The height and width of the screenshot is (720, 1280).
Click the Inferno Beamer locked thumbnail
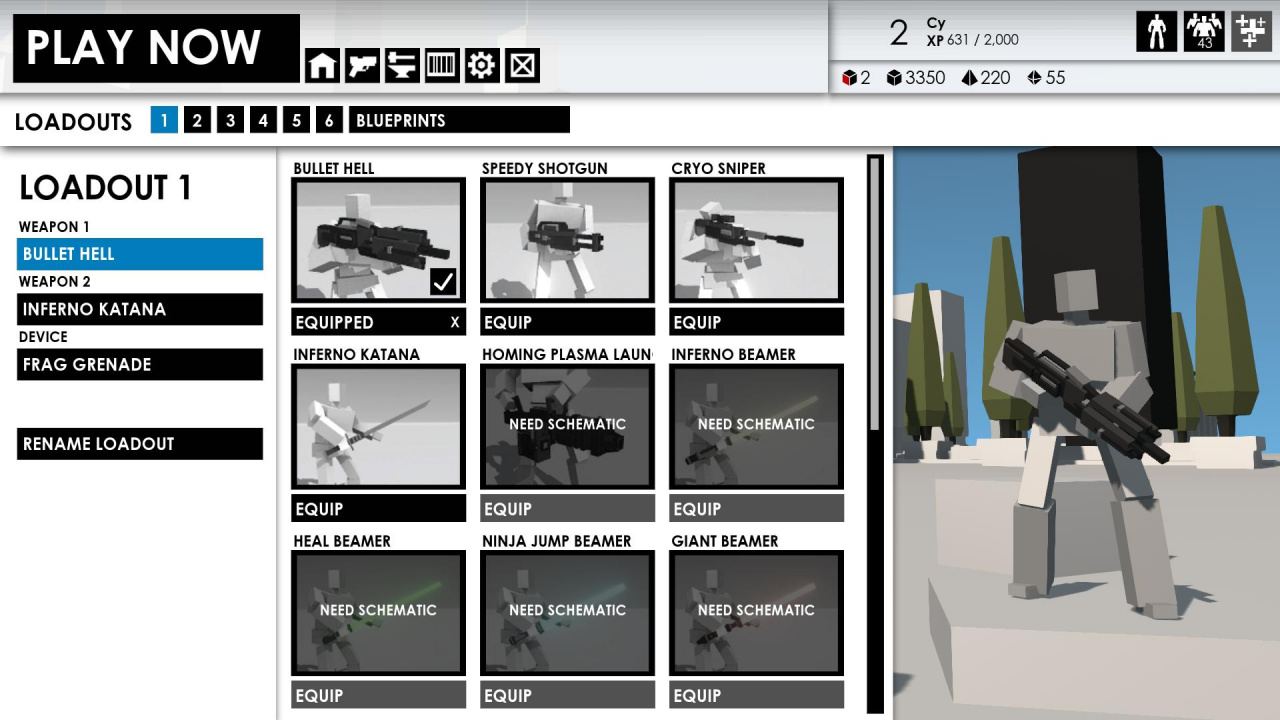[757, 427]
